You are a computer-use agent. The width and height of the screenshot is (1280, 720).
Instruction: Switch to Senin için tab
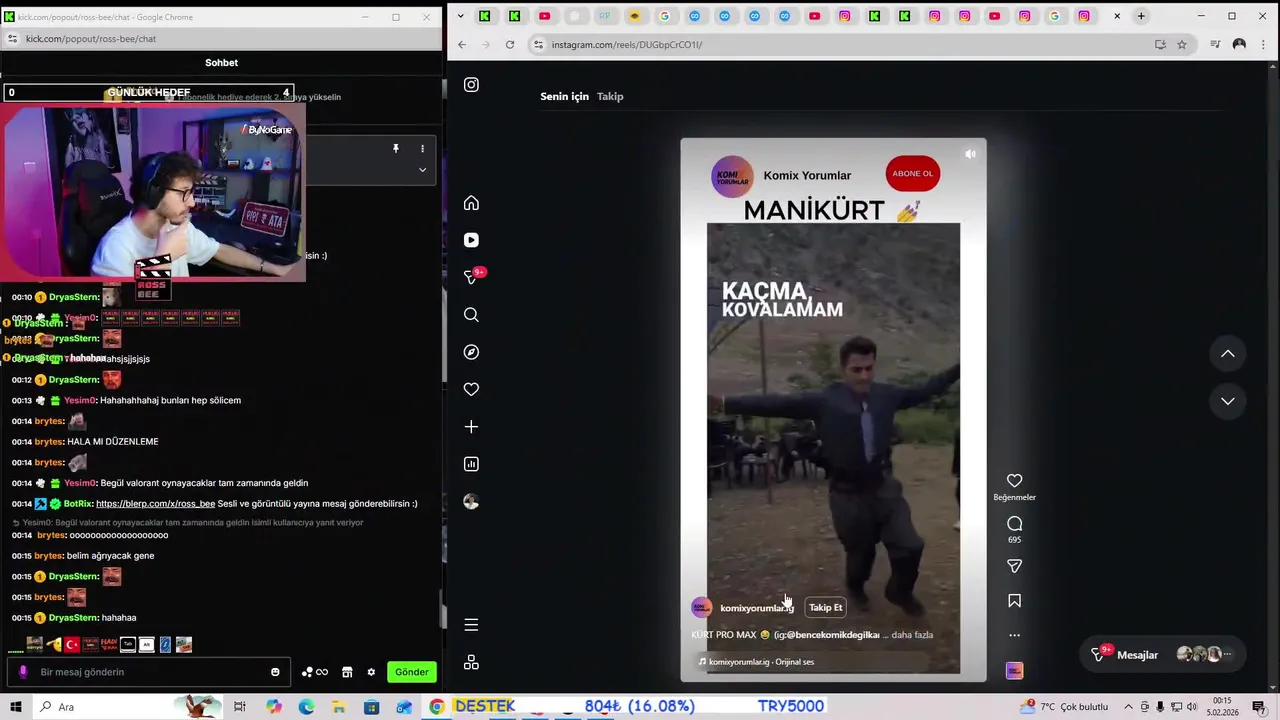point(564,96)
